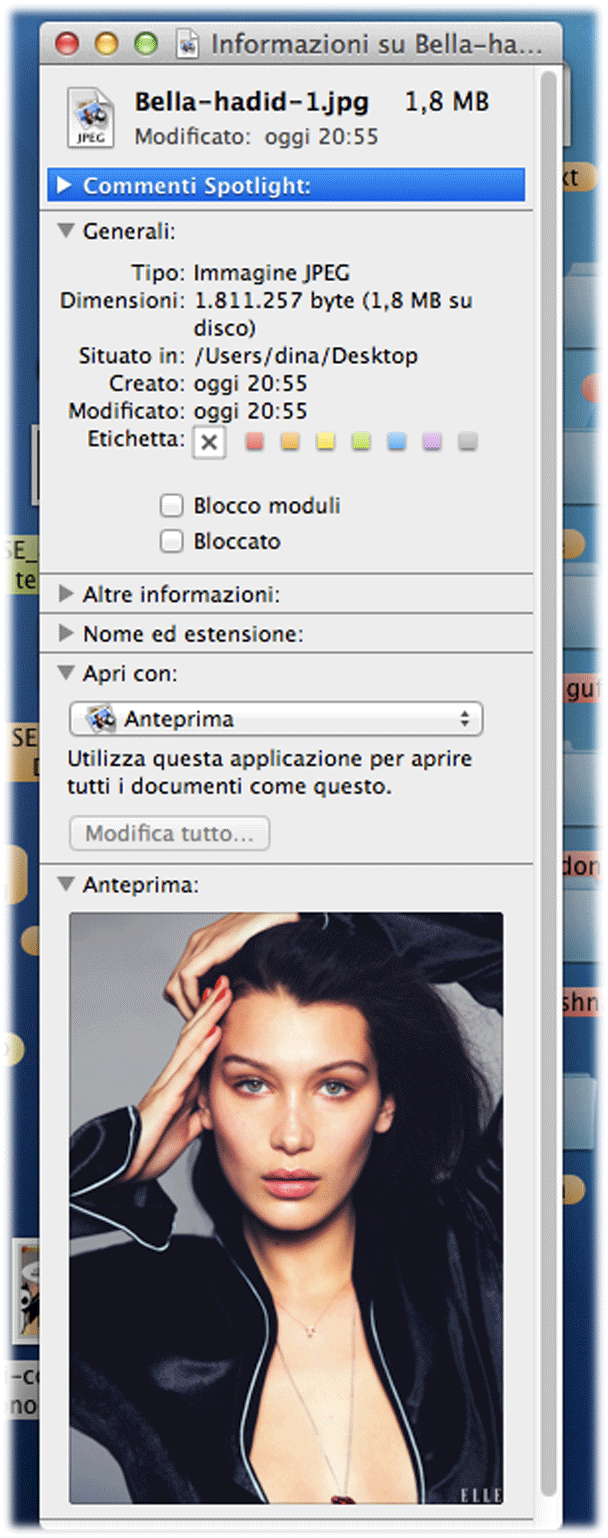This screenshot has width=608, height=1538.
Task: Choose the green label color
Action: (x=361, y=442)
